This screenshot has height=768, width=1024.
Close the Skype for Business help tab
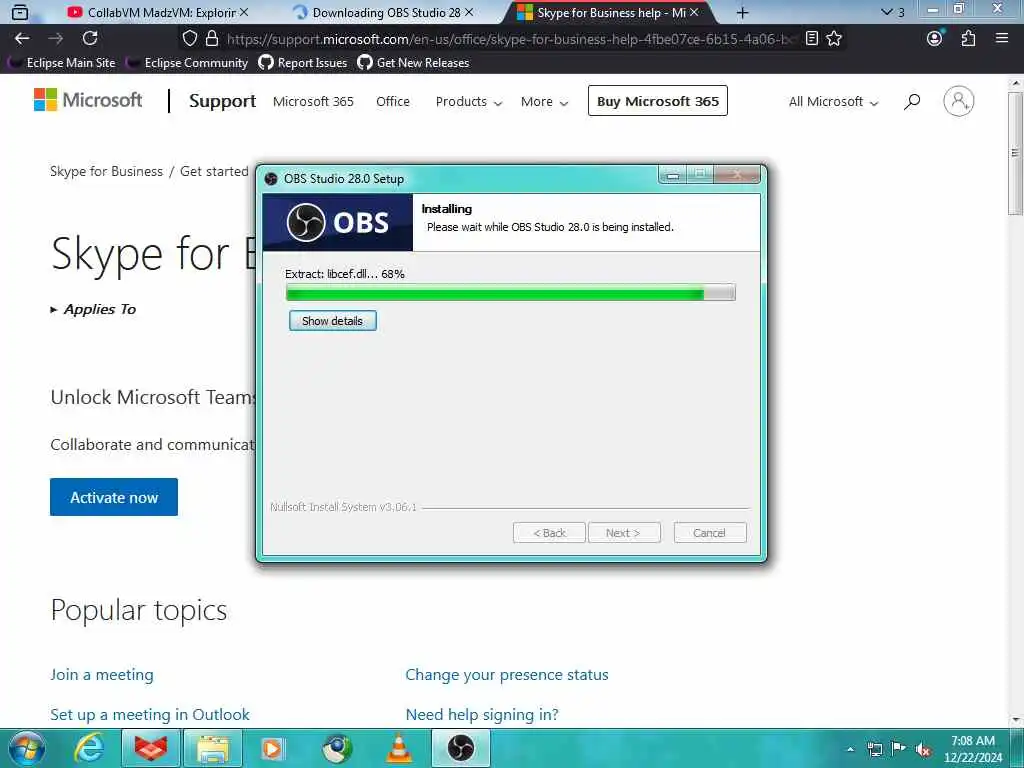pyautogui.click(x=694, y=12)
